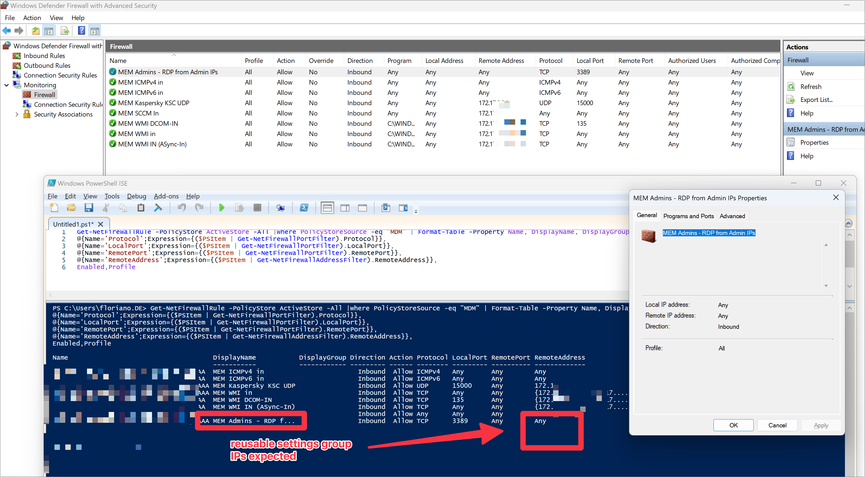Screen dimensions: 865x477
Task: Click the Forward arrow in Firewall toolbar
Action: click(x=19, y=31)
